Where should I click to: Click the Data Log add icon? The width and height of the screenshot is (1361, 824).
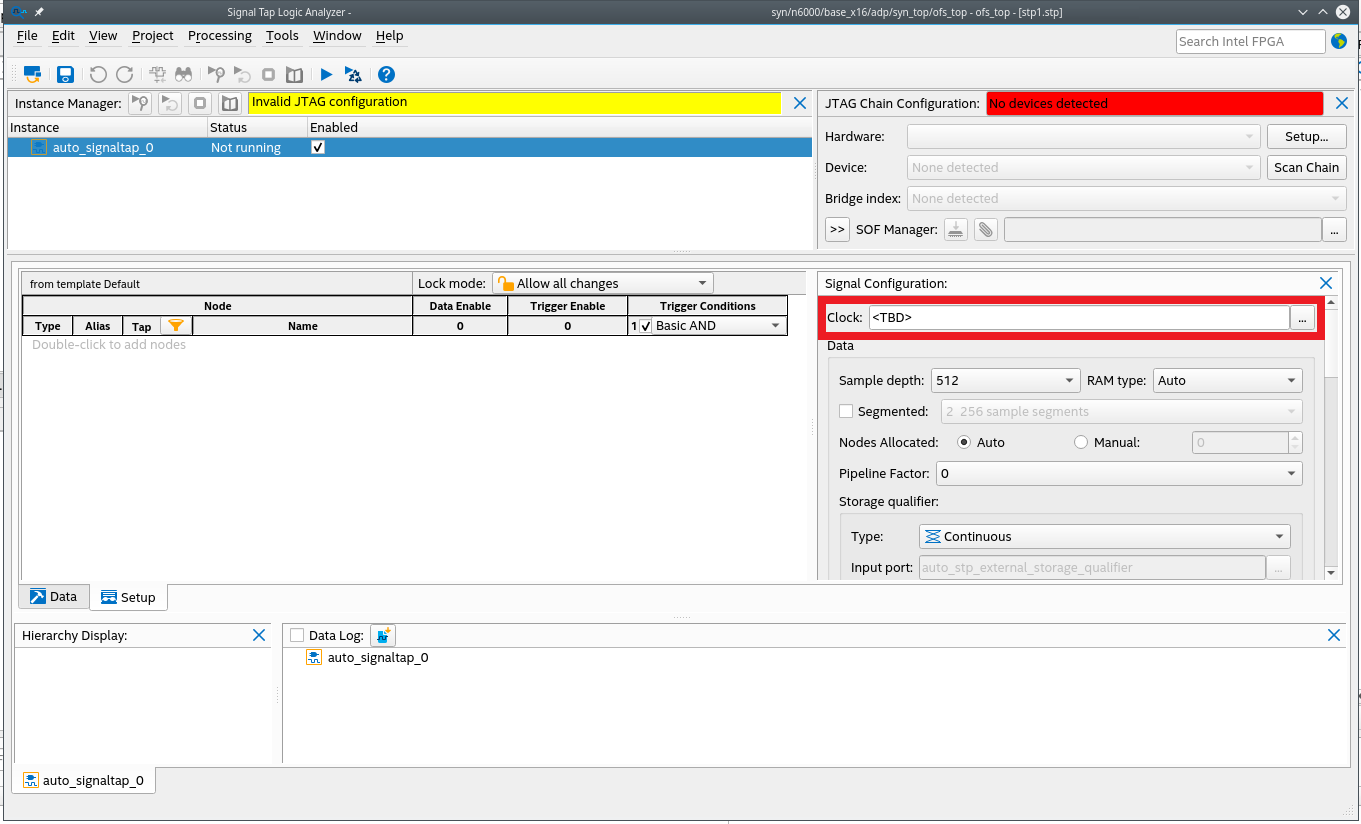point(383,635)
